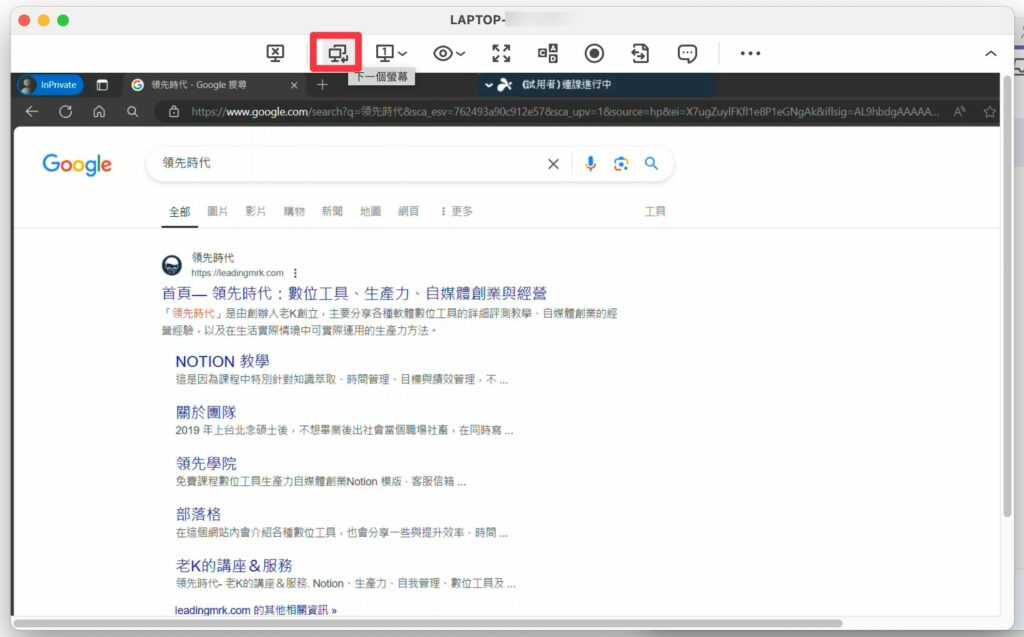Open the NOTION 教學 sitelink
The image size is (1024, 637).
[x=222, y=361]
